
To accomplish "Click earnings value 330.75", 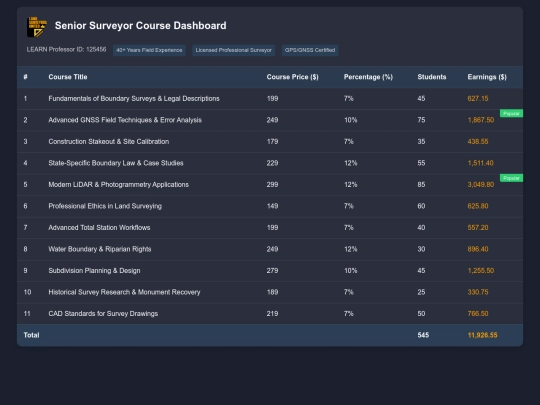I will click(x=478, y=292).
